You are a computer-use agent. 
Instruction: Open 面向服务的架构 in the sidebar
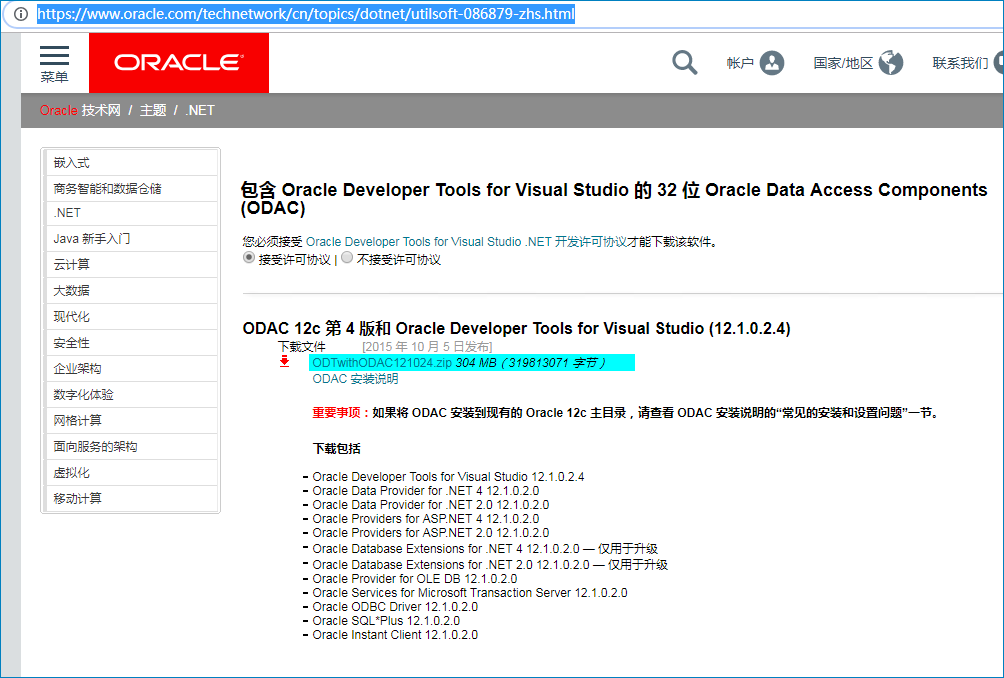pos(132,447)
